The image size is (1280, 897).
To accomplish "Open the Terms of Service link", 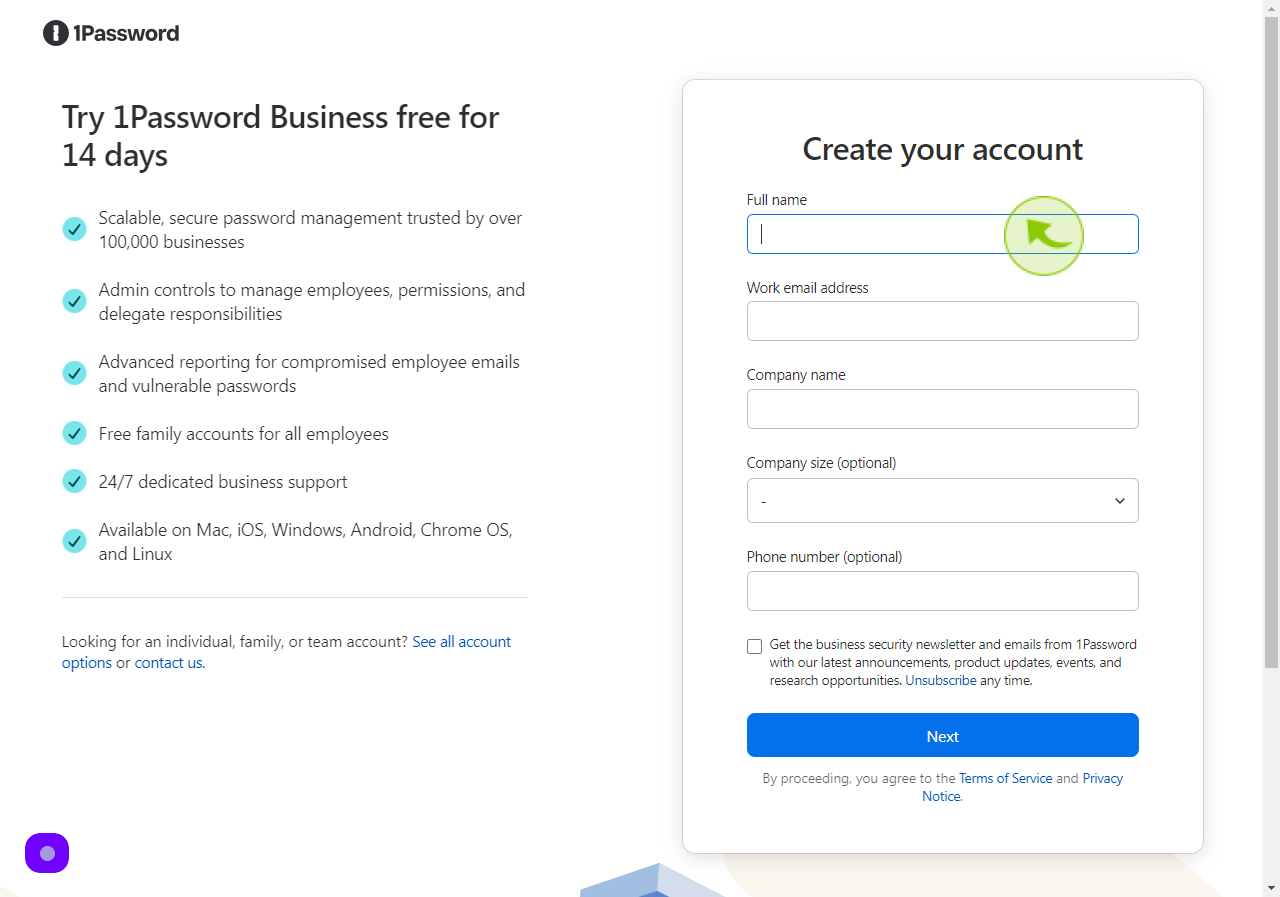I will point(1005,779).
